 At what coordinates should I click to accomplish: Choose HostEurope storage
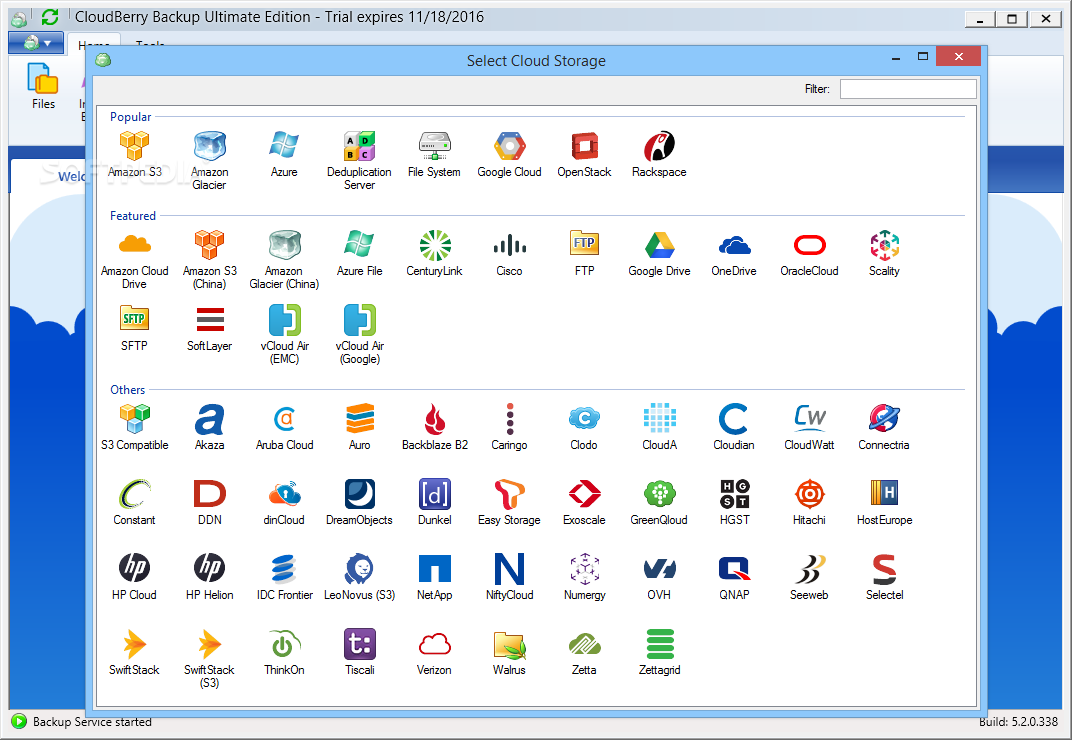[885, 503]
